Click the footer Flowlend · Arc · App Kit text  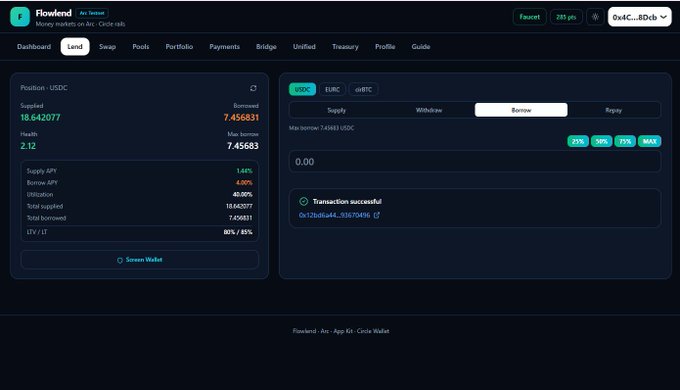click(x=341, y=331)
